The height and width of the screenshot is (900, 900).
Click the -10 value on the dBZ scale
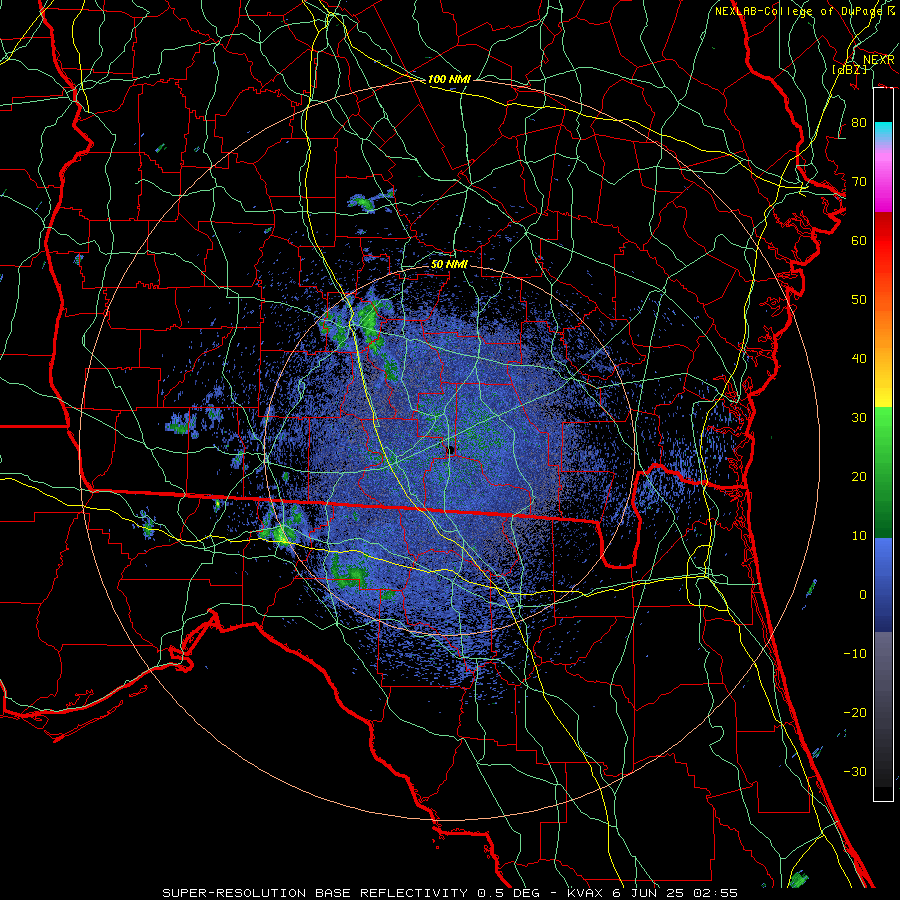coord(855,654)
